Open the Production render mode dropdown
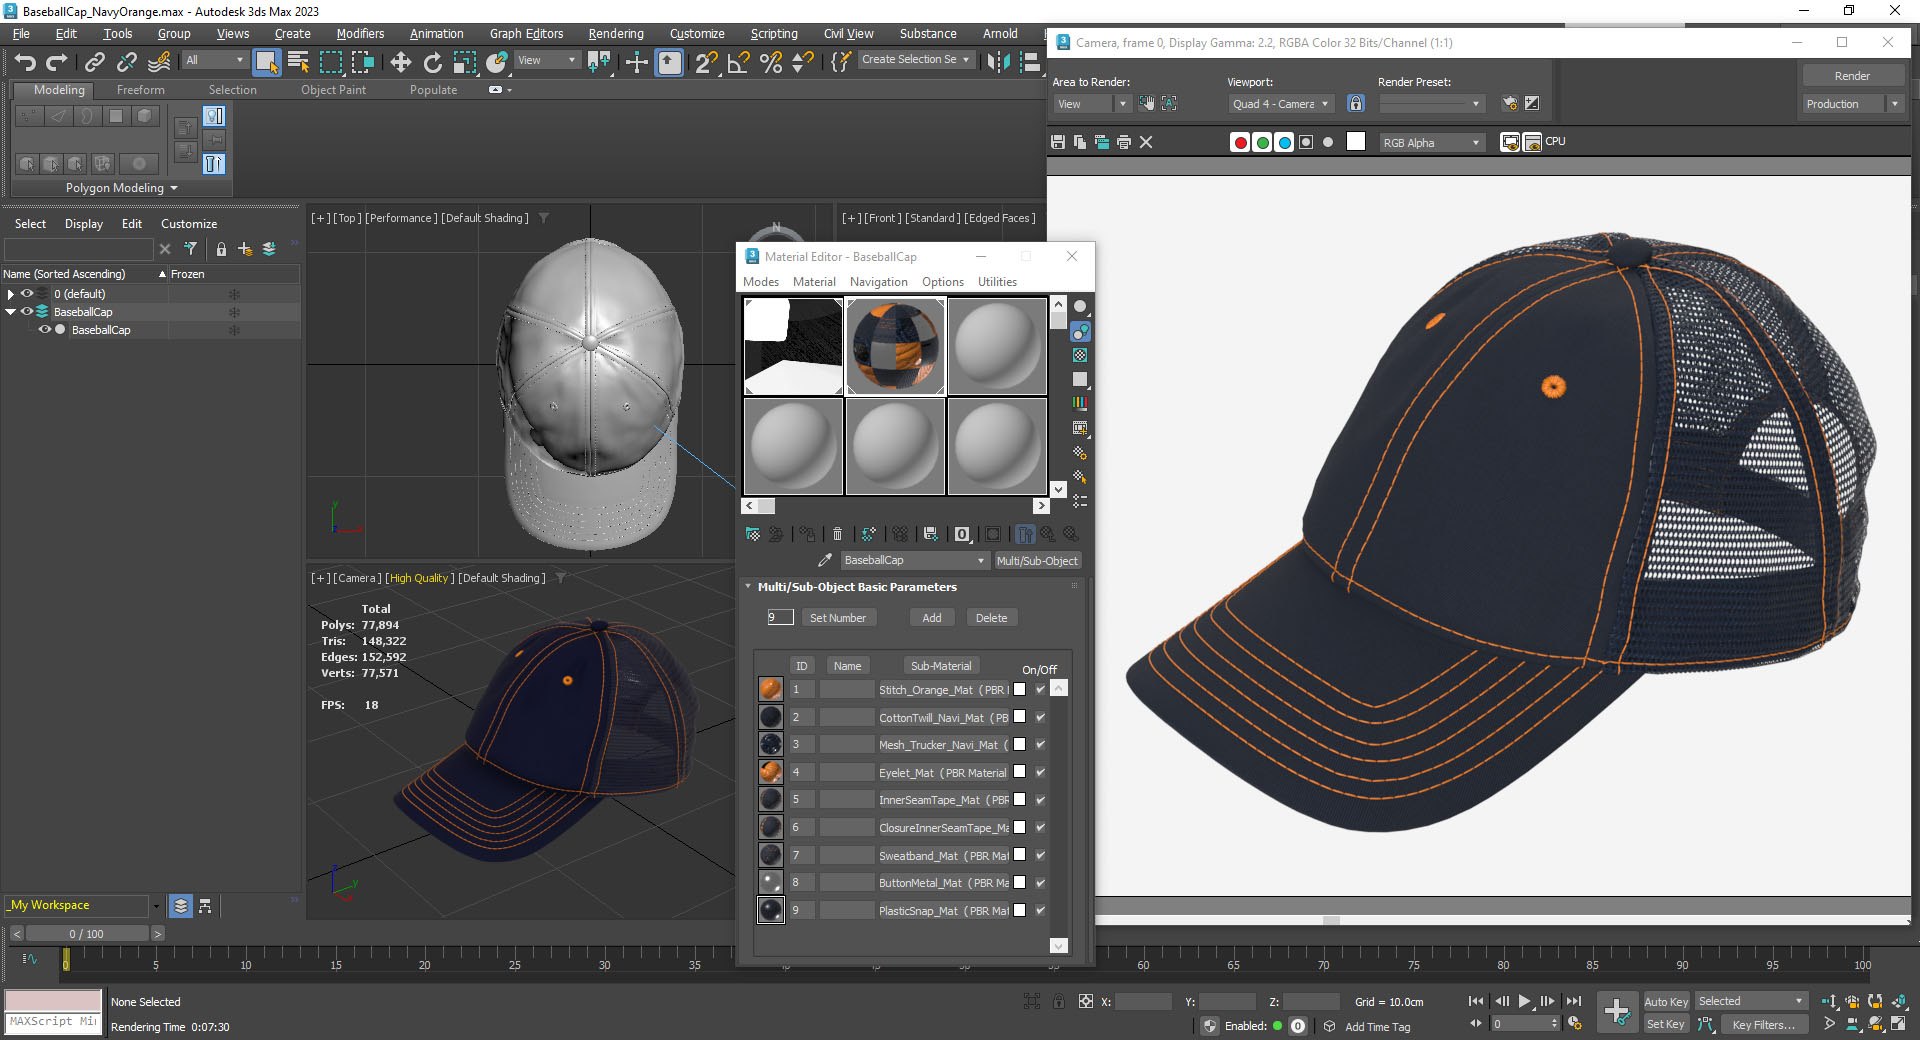 [1852, 104]
